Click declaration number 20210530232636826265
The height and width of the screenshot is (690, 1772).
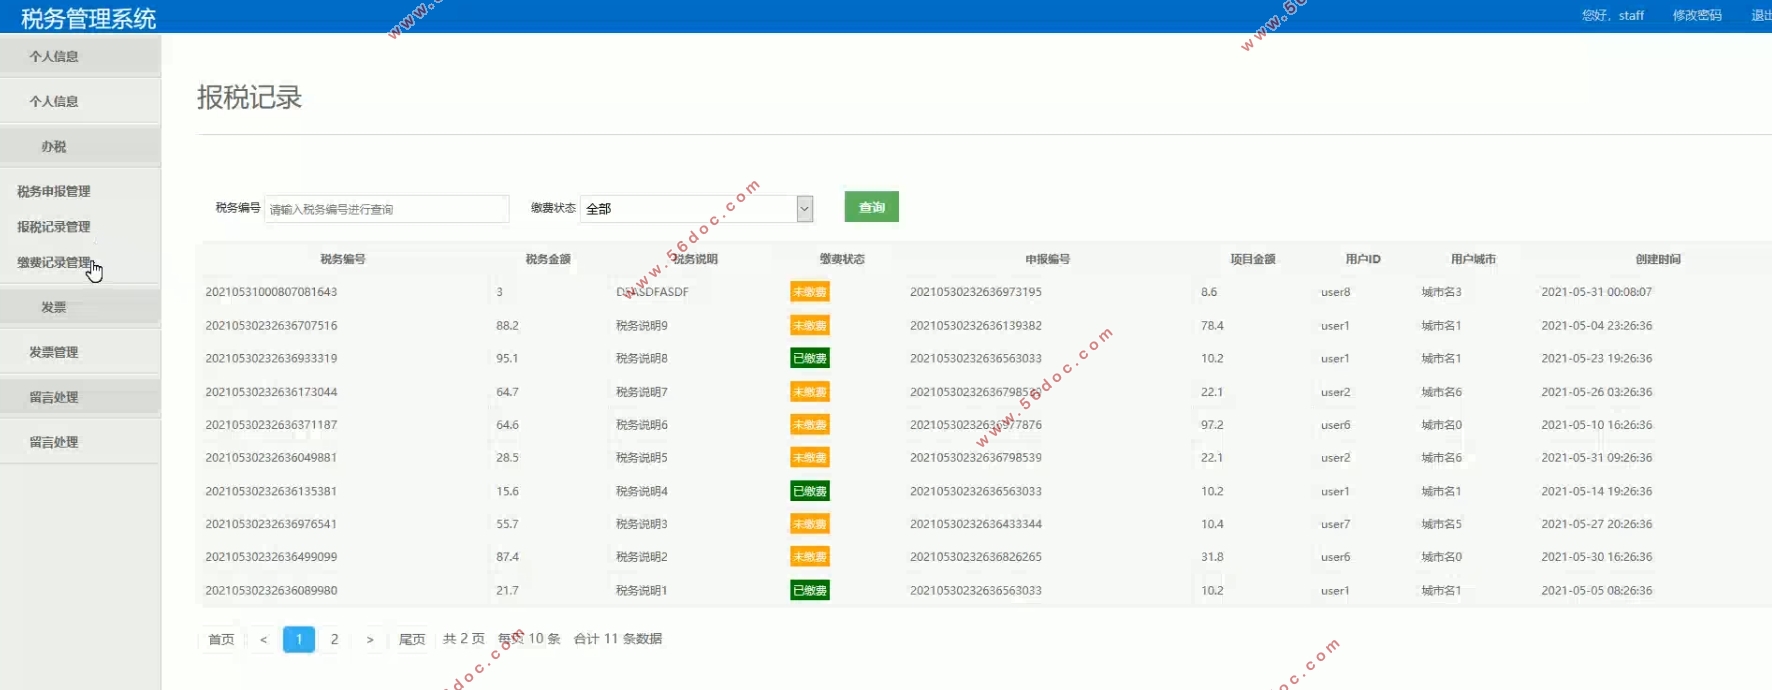[x=976, y=557]
